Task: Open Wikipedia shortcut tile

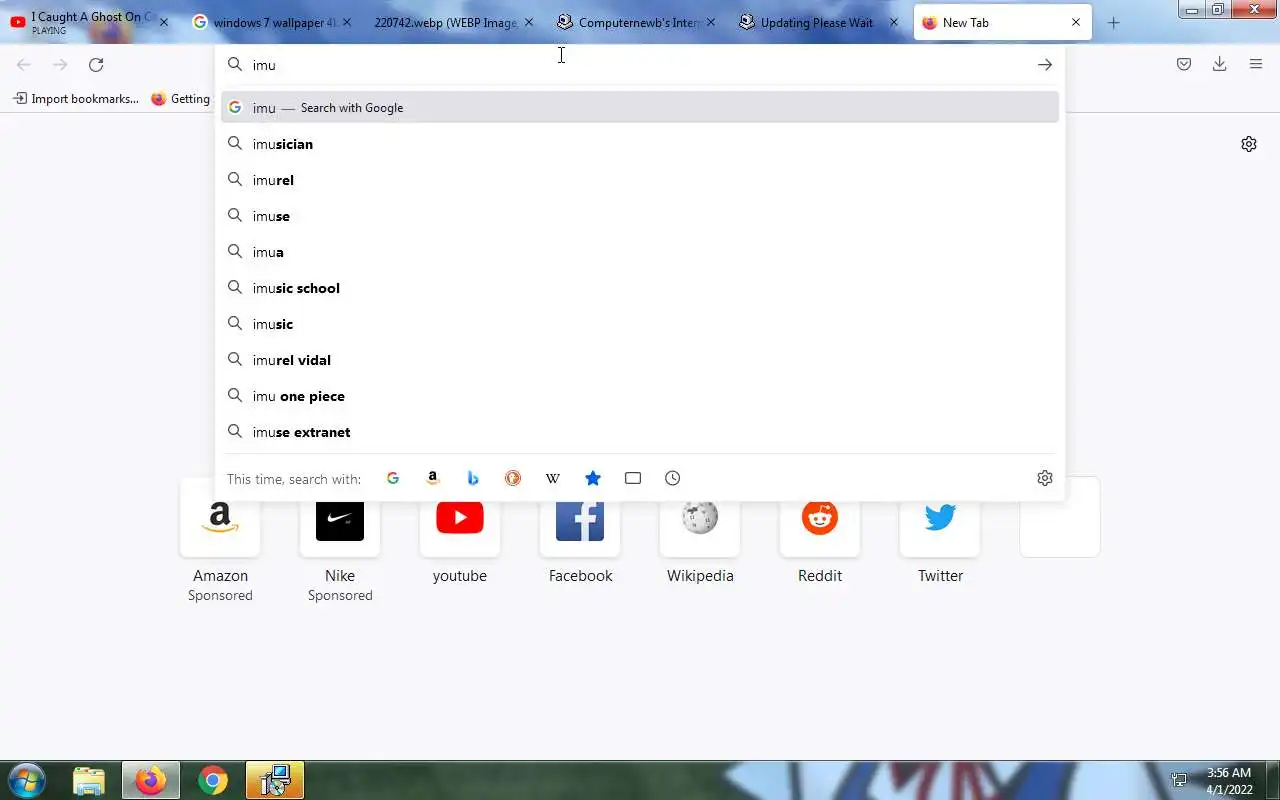Action: pos(700,532)
